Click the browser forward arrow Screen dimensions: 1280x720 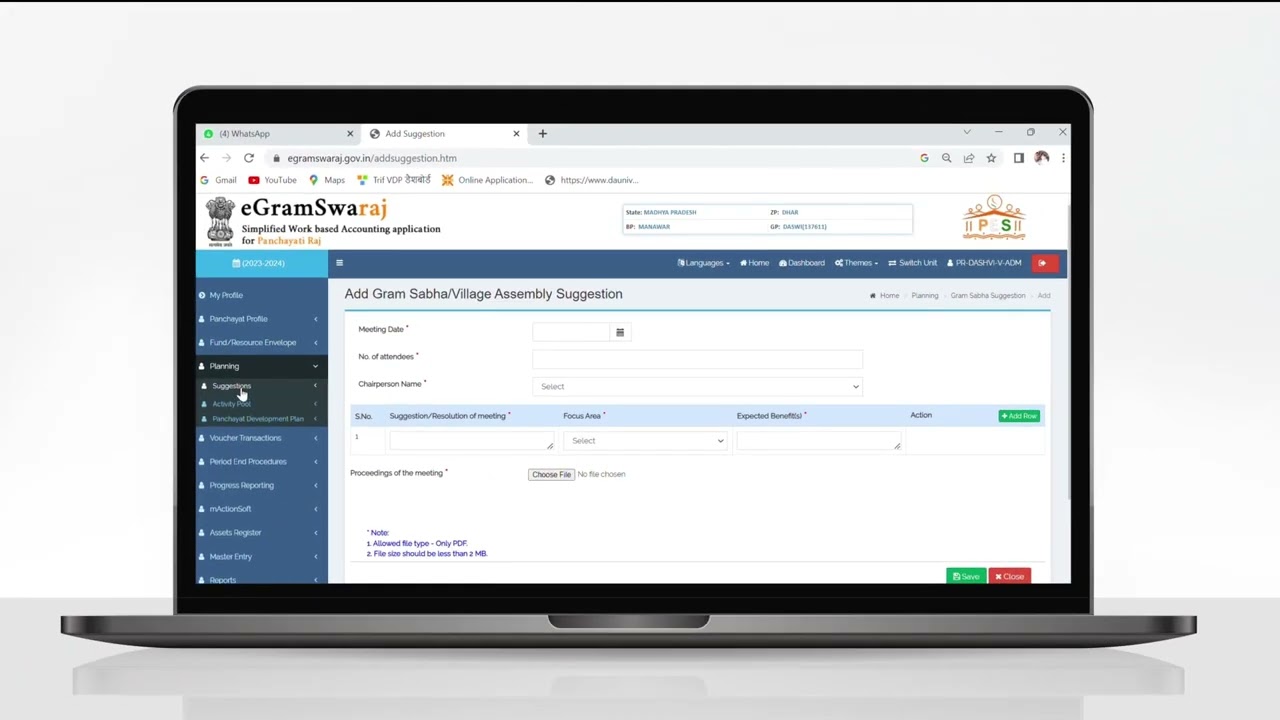(226, 158)
